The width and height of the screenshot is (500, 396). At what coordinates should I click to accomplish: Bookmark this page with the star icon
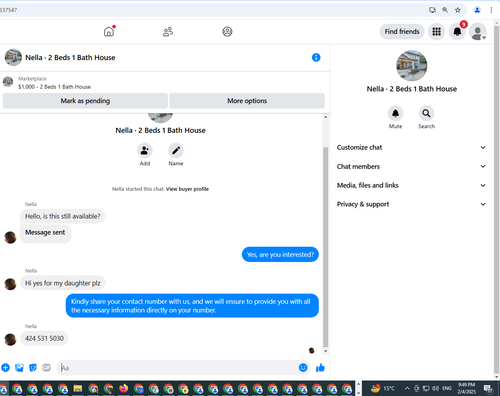[458, 10]
